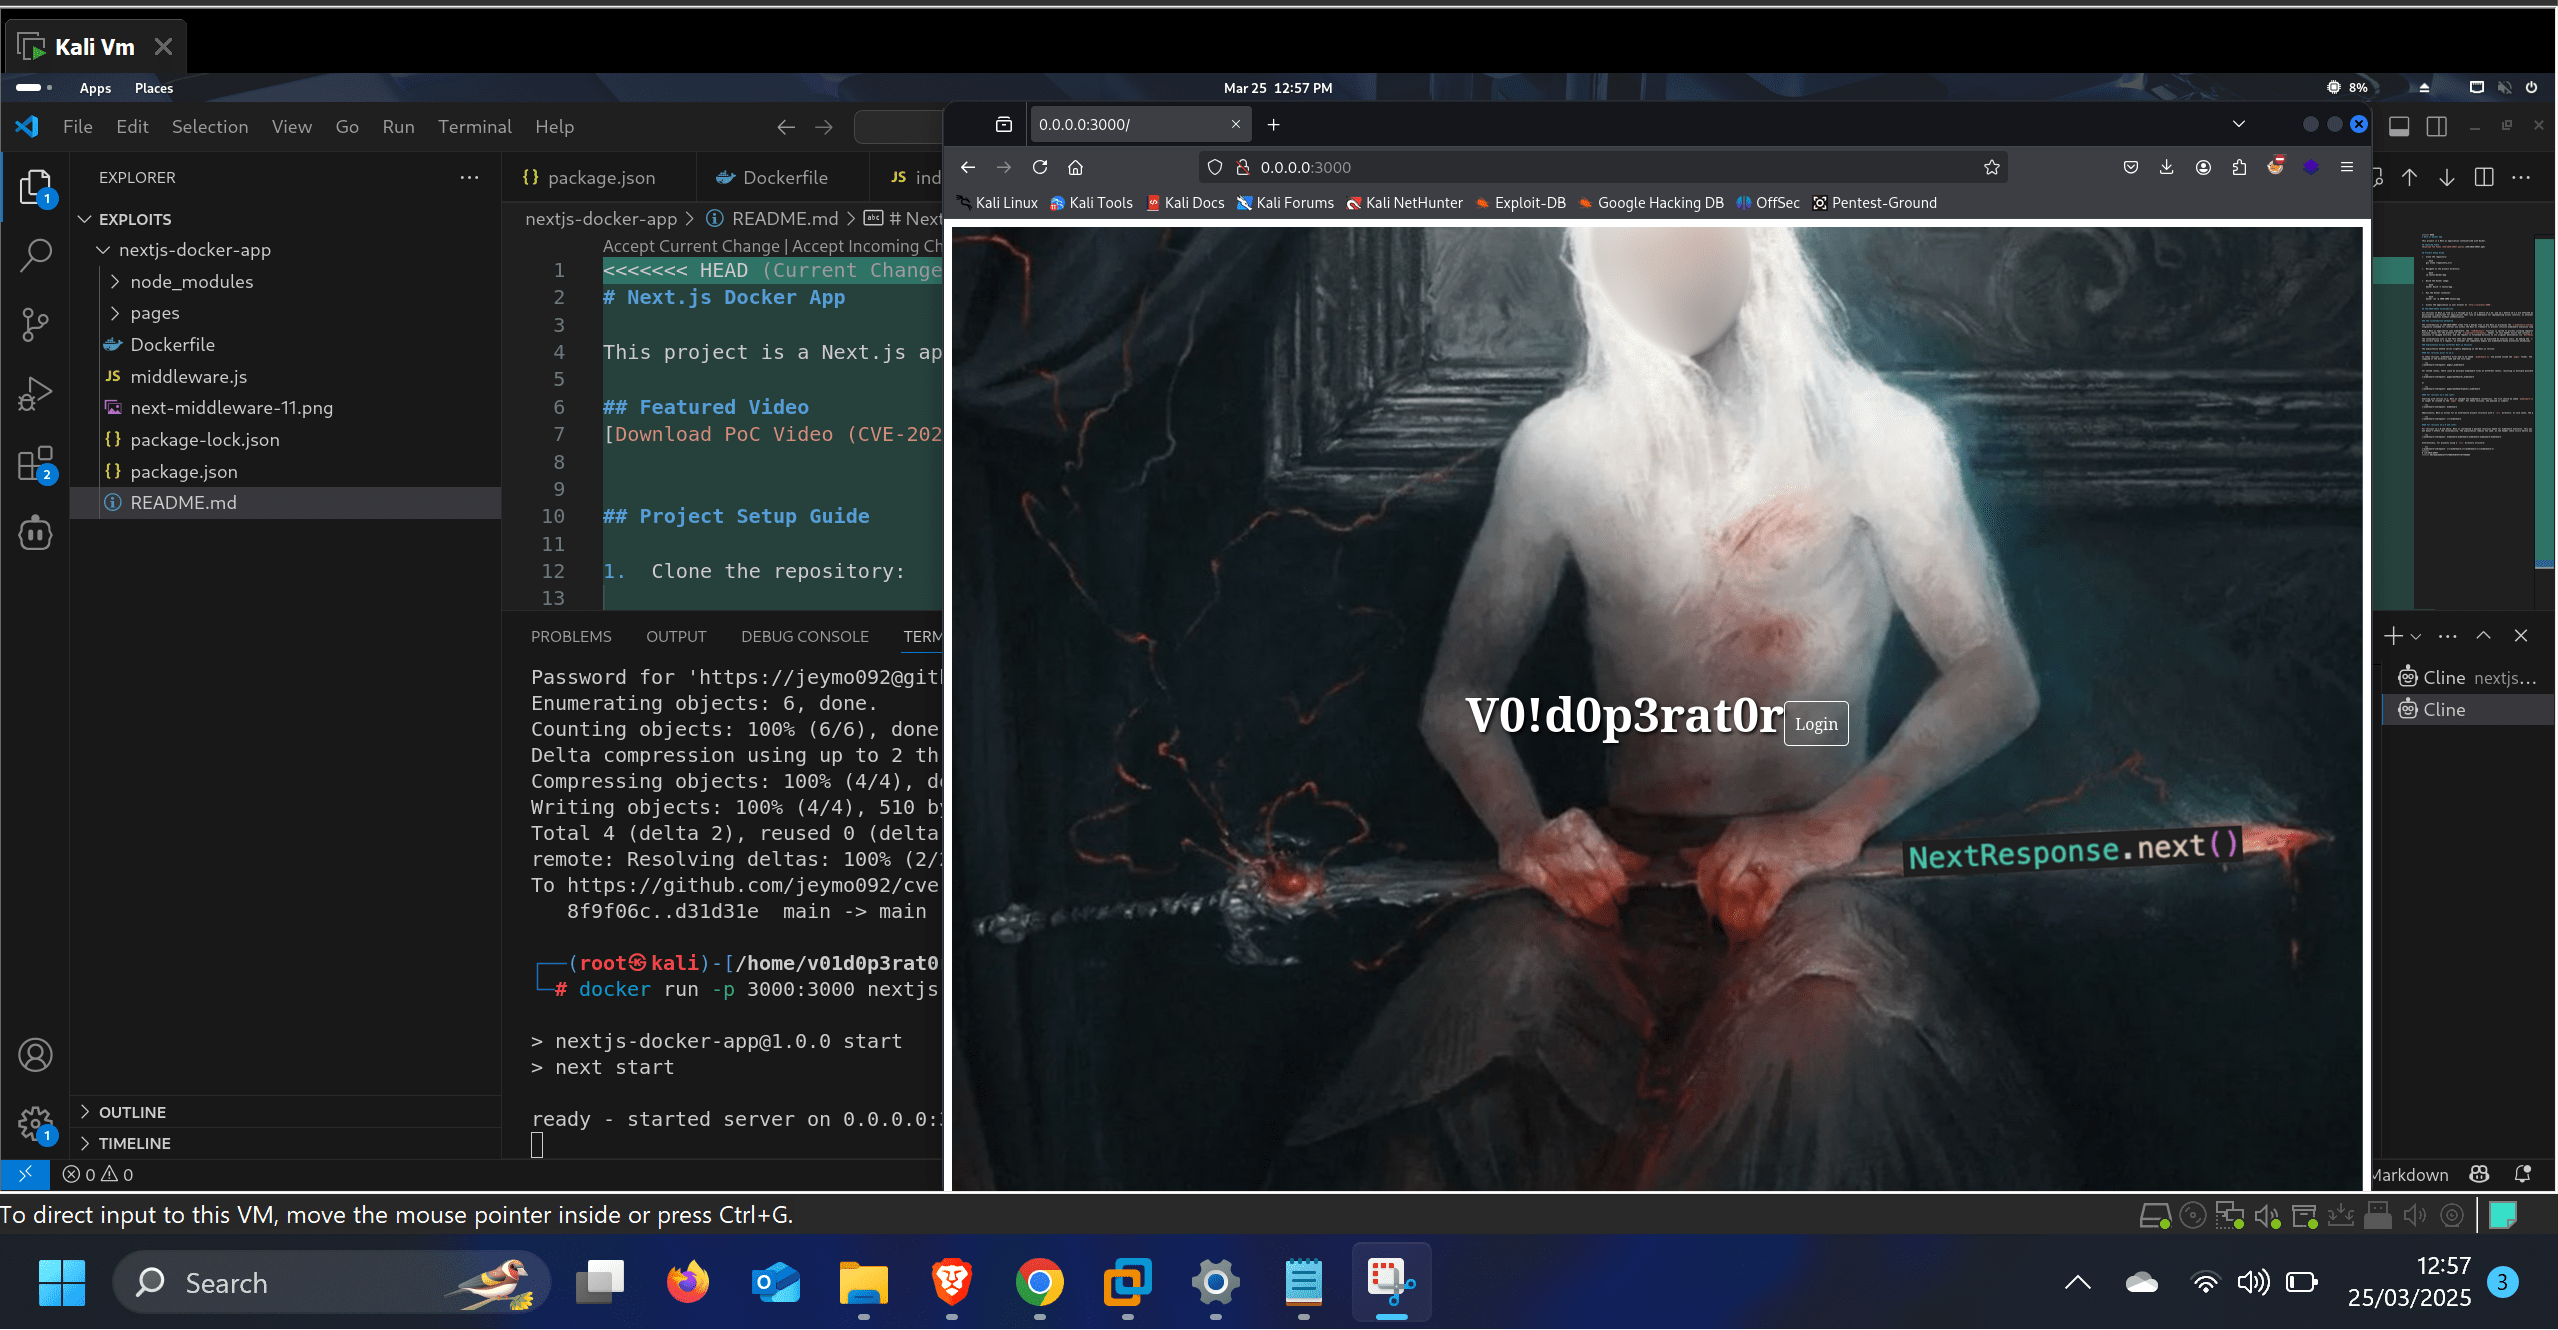Open File Explorer from Windows taskbar
2558x1330 pixels.
(864, 1282)
